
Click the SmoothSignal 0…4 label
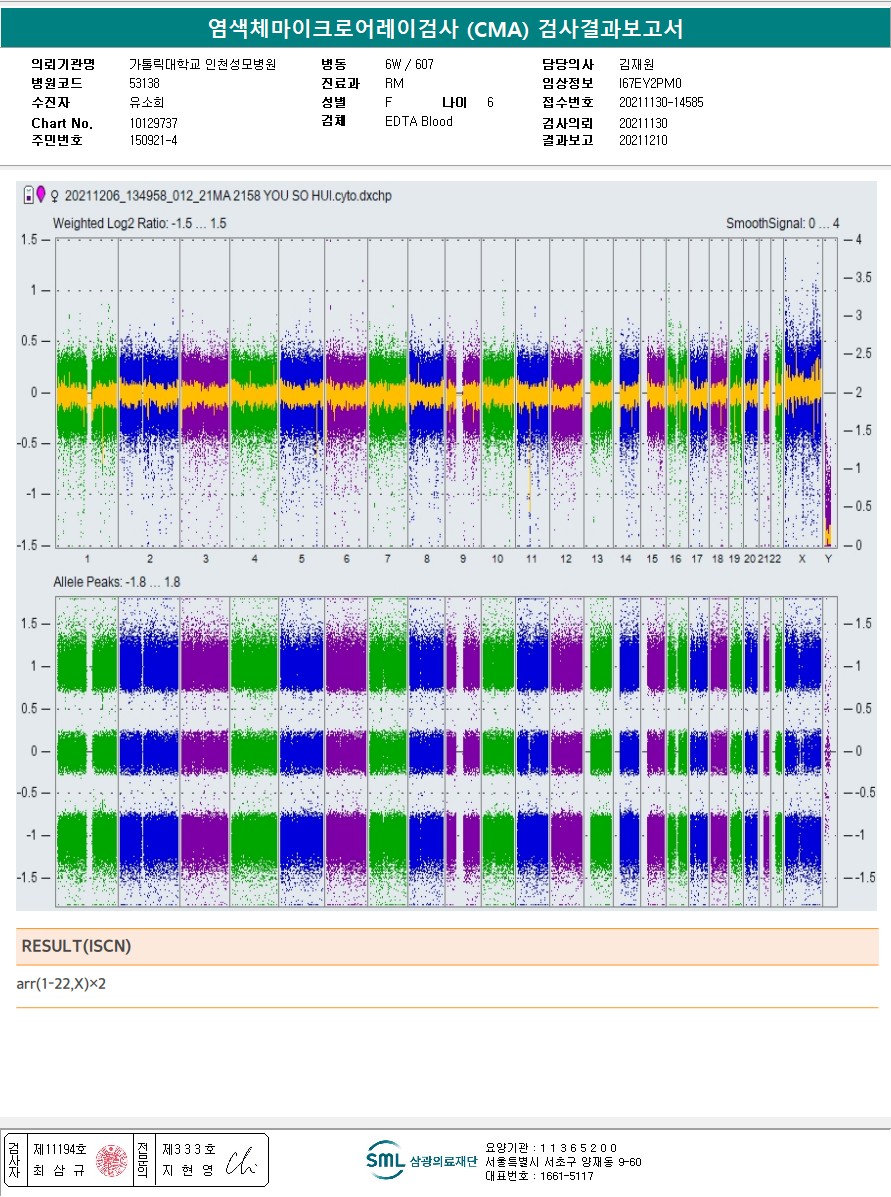coord(783,224)
